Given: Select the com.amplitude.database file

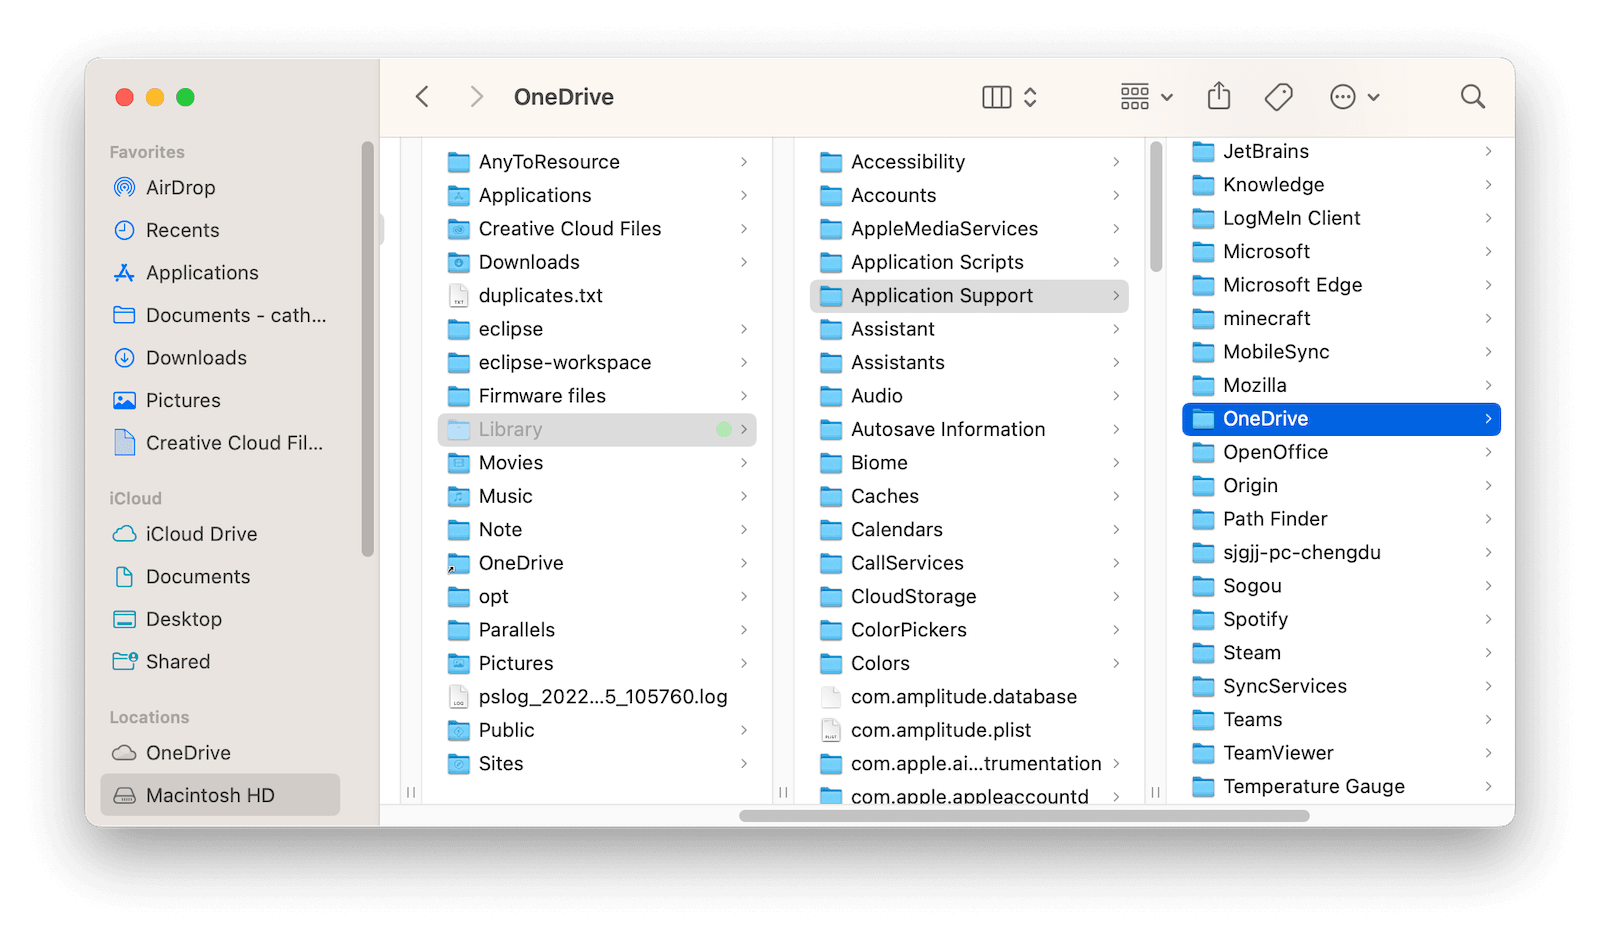Looking at the screenshot, I should pos(969,697).
